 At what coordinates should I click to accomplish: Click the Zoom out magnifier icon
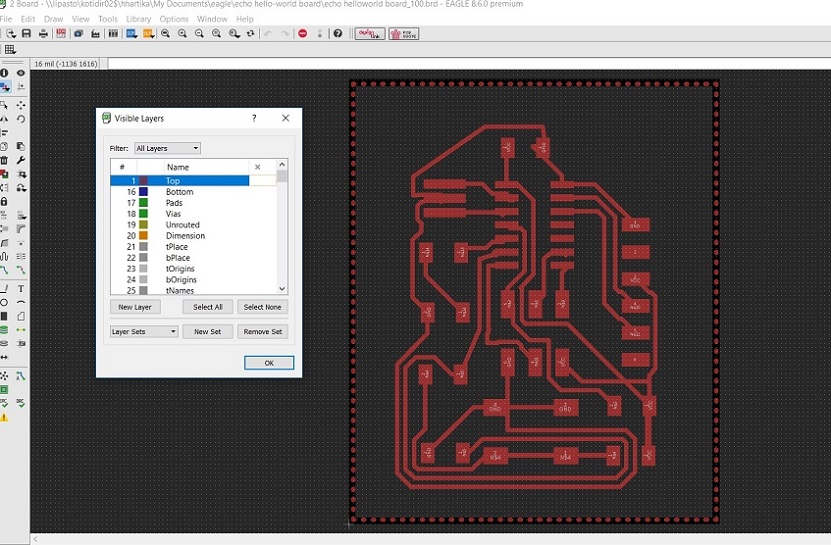click(199, 34)
